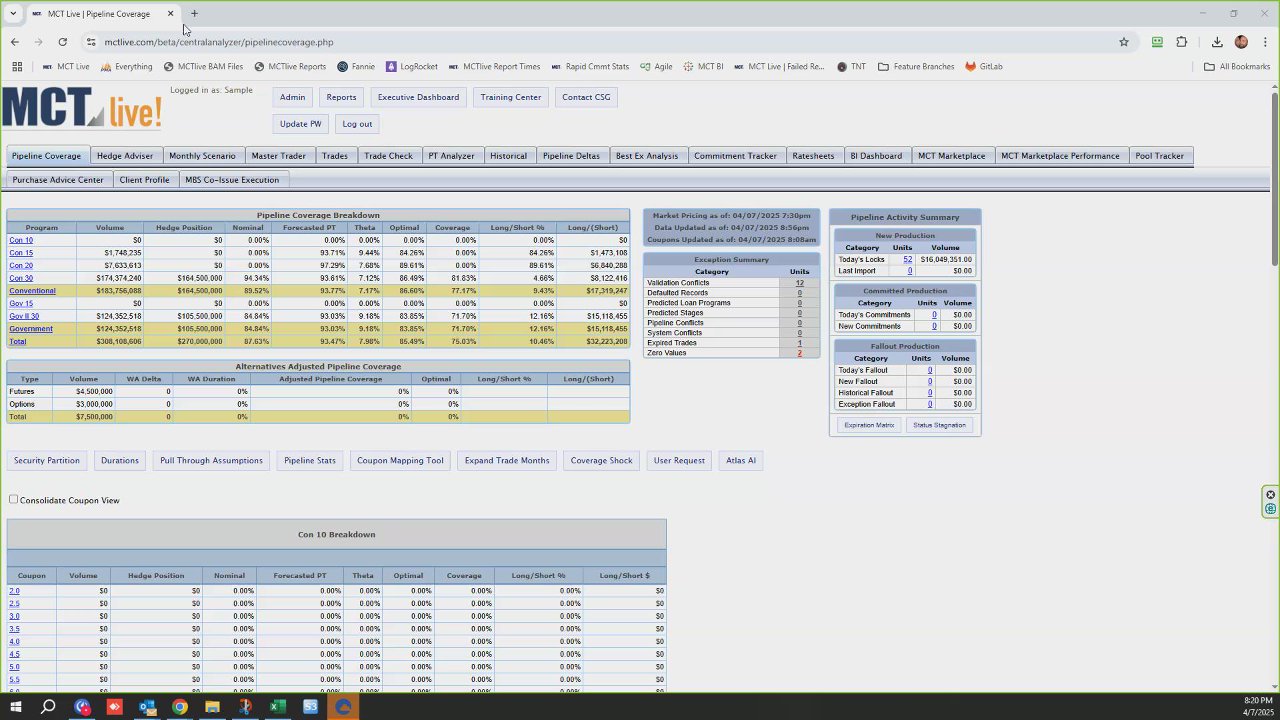Switch to the Hedge Adviser tab
The width and height of the screenshot is (1280, 720).
pos(125,156)
